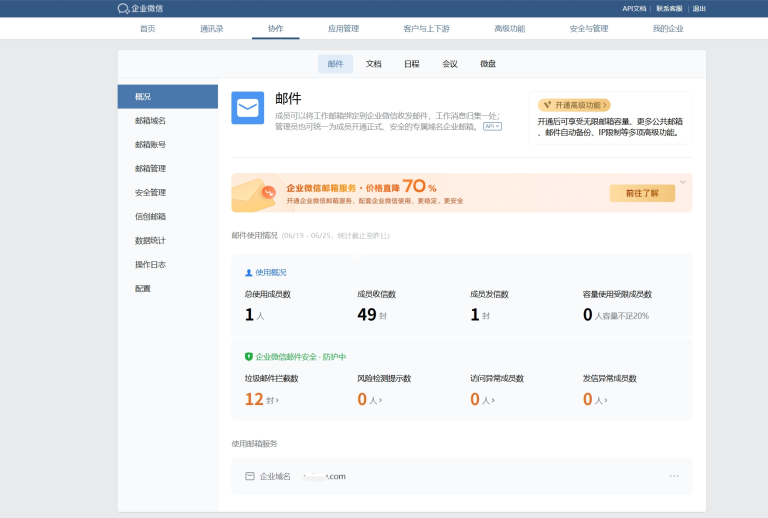Click the 开通高级功能 button

(x=574, y=104)
